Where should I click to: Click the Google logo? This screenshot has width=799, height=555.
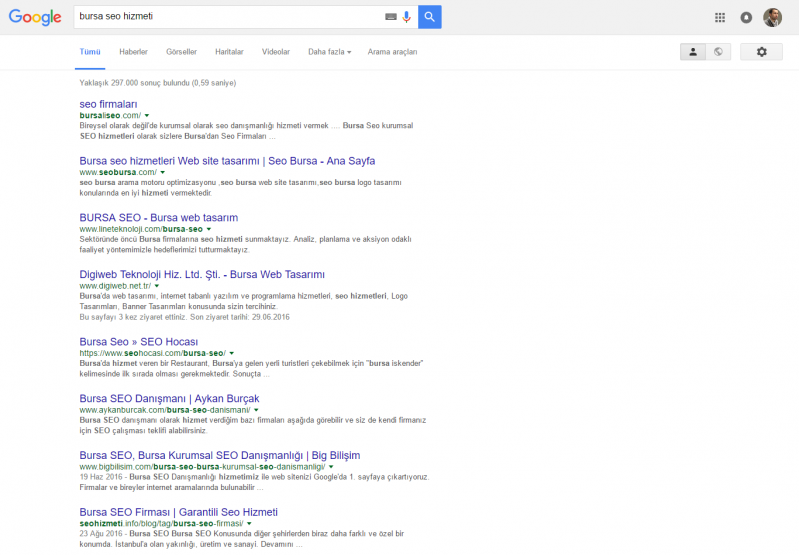click(x=35, y=17)
